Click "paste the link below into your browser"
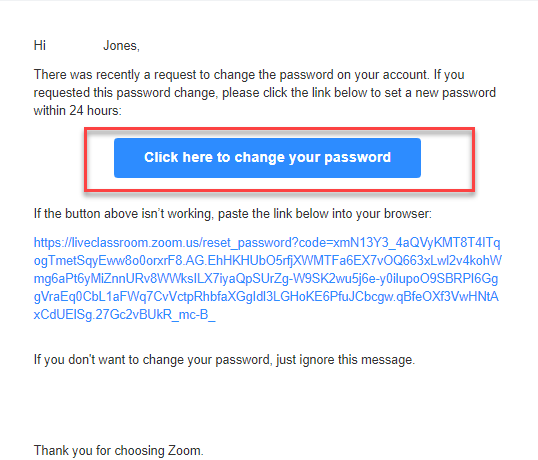This screenshot has width=538, height=460. 325,213
